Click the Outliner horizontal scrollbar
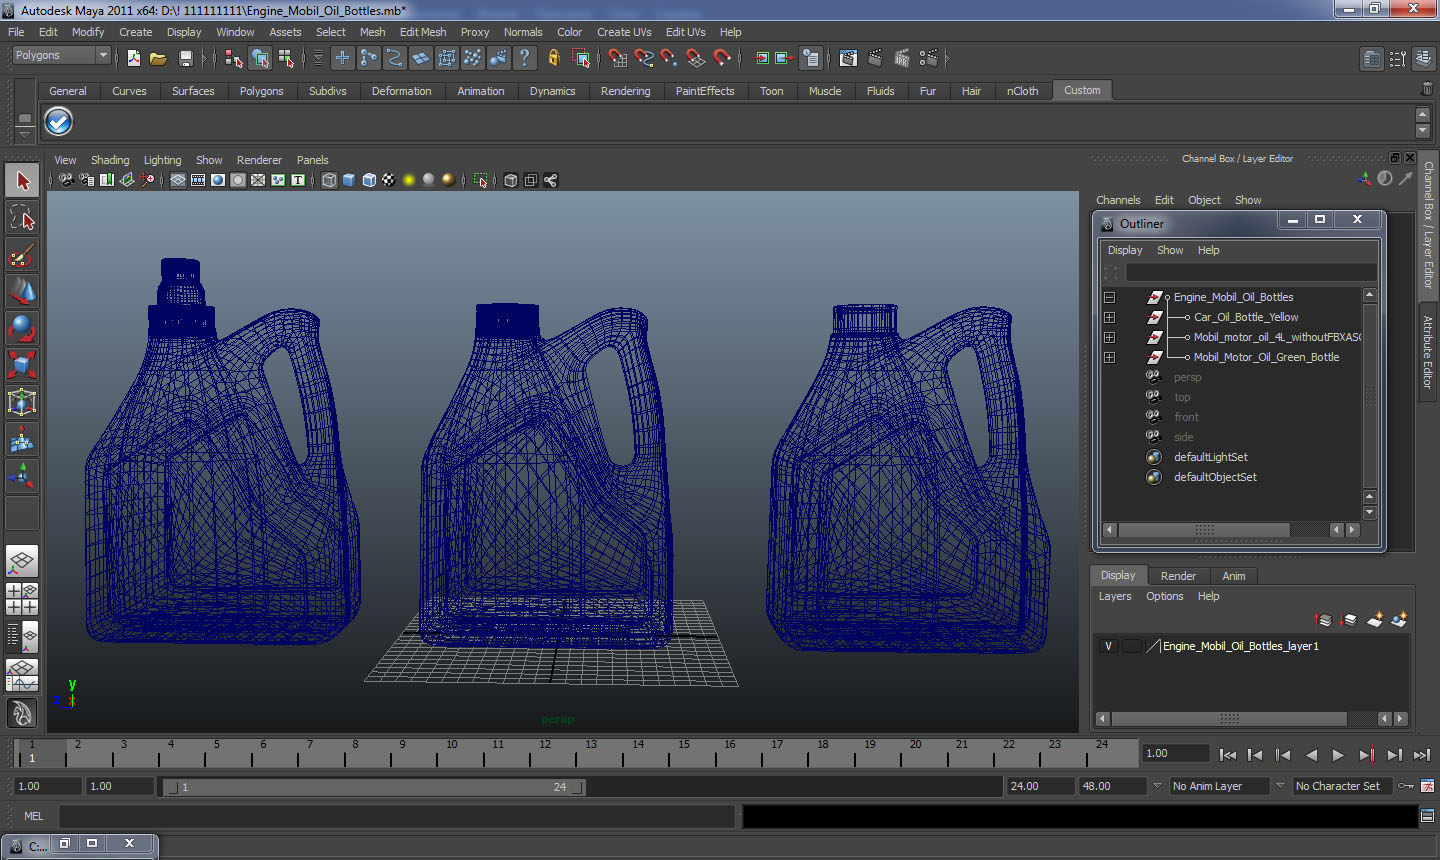The width and height of the screenshot is (1440, 860). pyautogui.click(x=1204, y=530)
